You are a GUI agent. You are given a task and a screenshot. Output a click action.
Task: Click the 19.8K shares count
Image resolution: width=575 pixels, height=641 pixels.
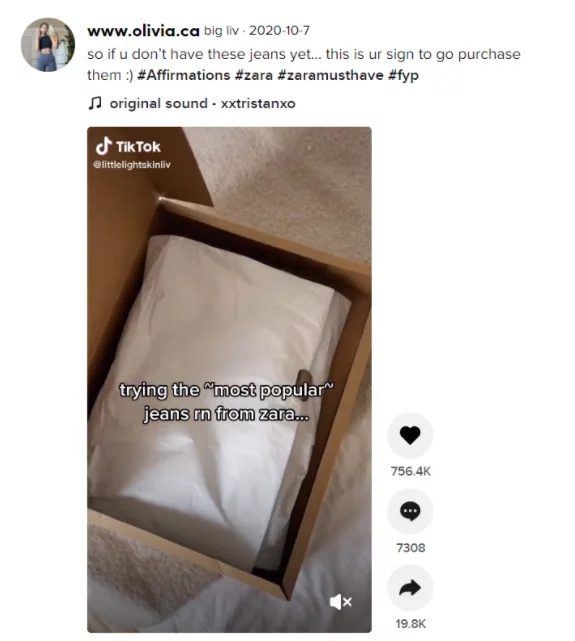click(410, 624)
